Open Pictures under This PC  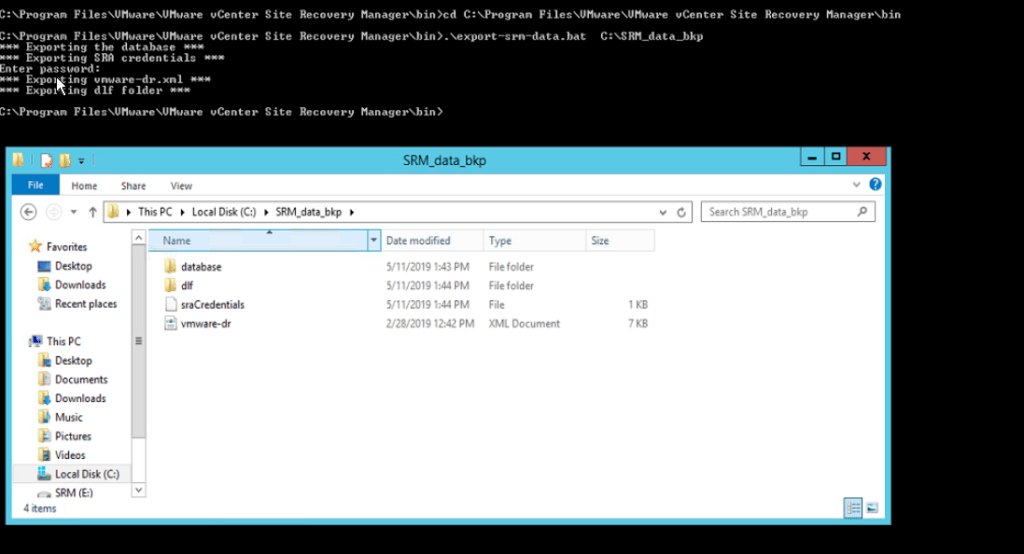pyautogui.click(x=73, y=436)
